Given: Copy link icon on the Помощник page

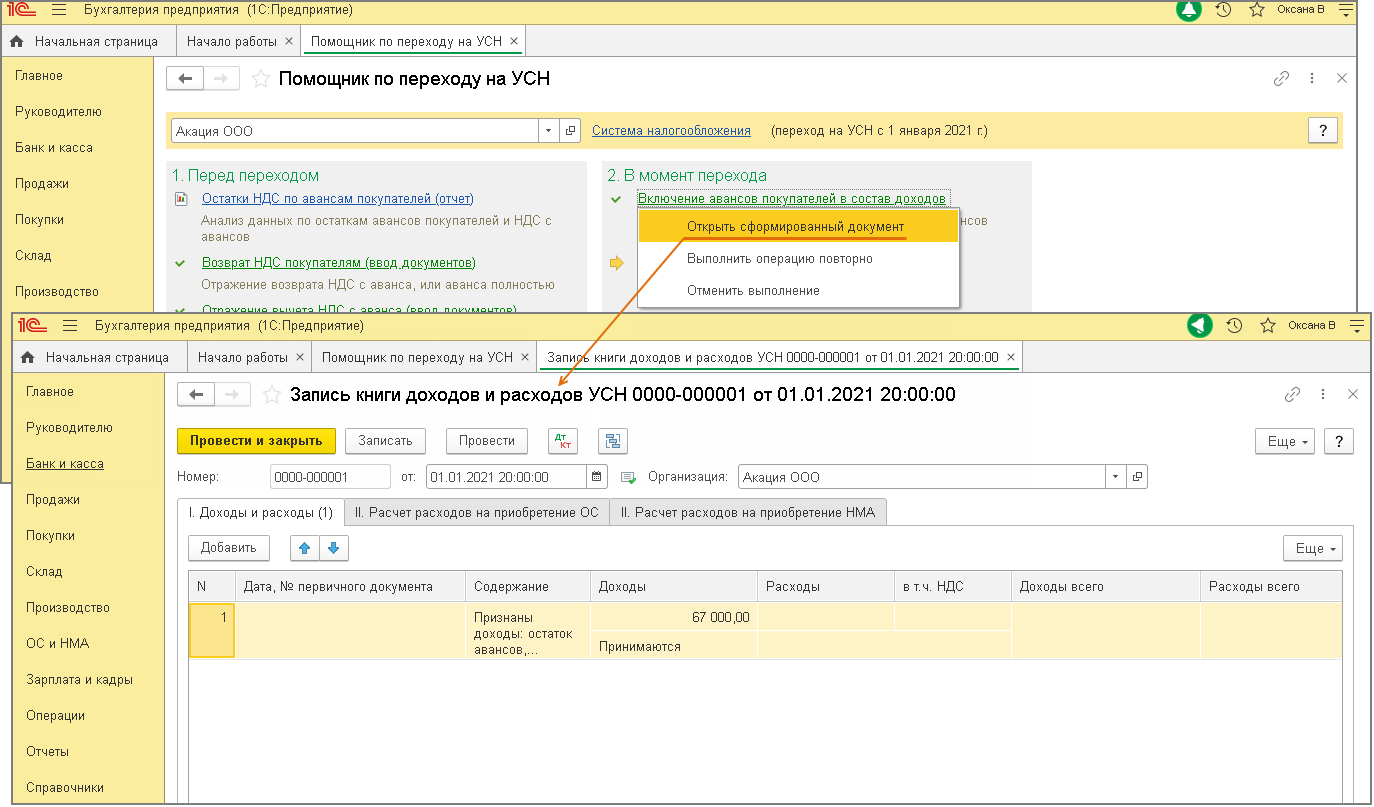Looking at the screenshot, I should pyautogui.click(x=1281, y=79).
